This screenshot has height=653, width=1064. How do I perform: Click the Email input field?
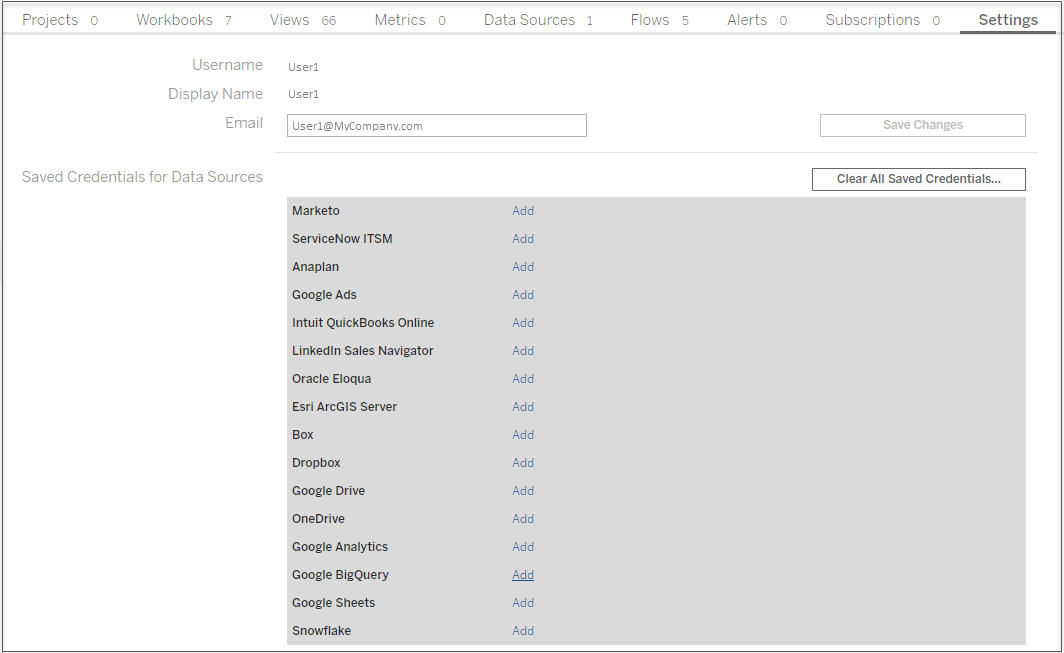coord(436,126)
